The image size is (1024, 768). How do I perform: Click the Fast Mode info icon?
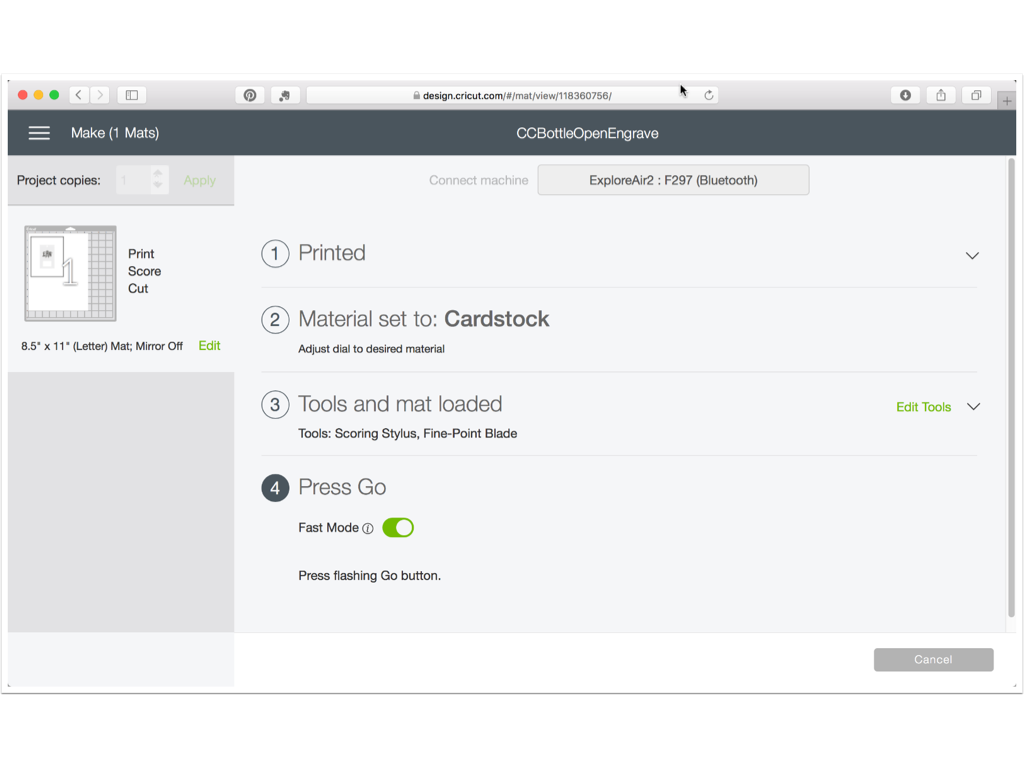368,528
